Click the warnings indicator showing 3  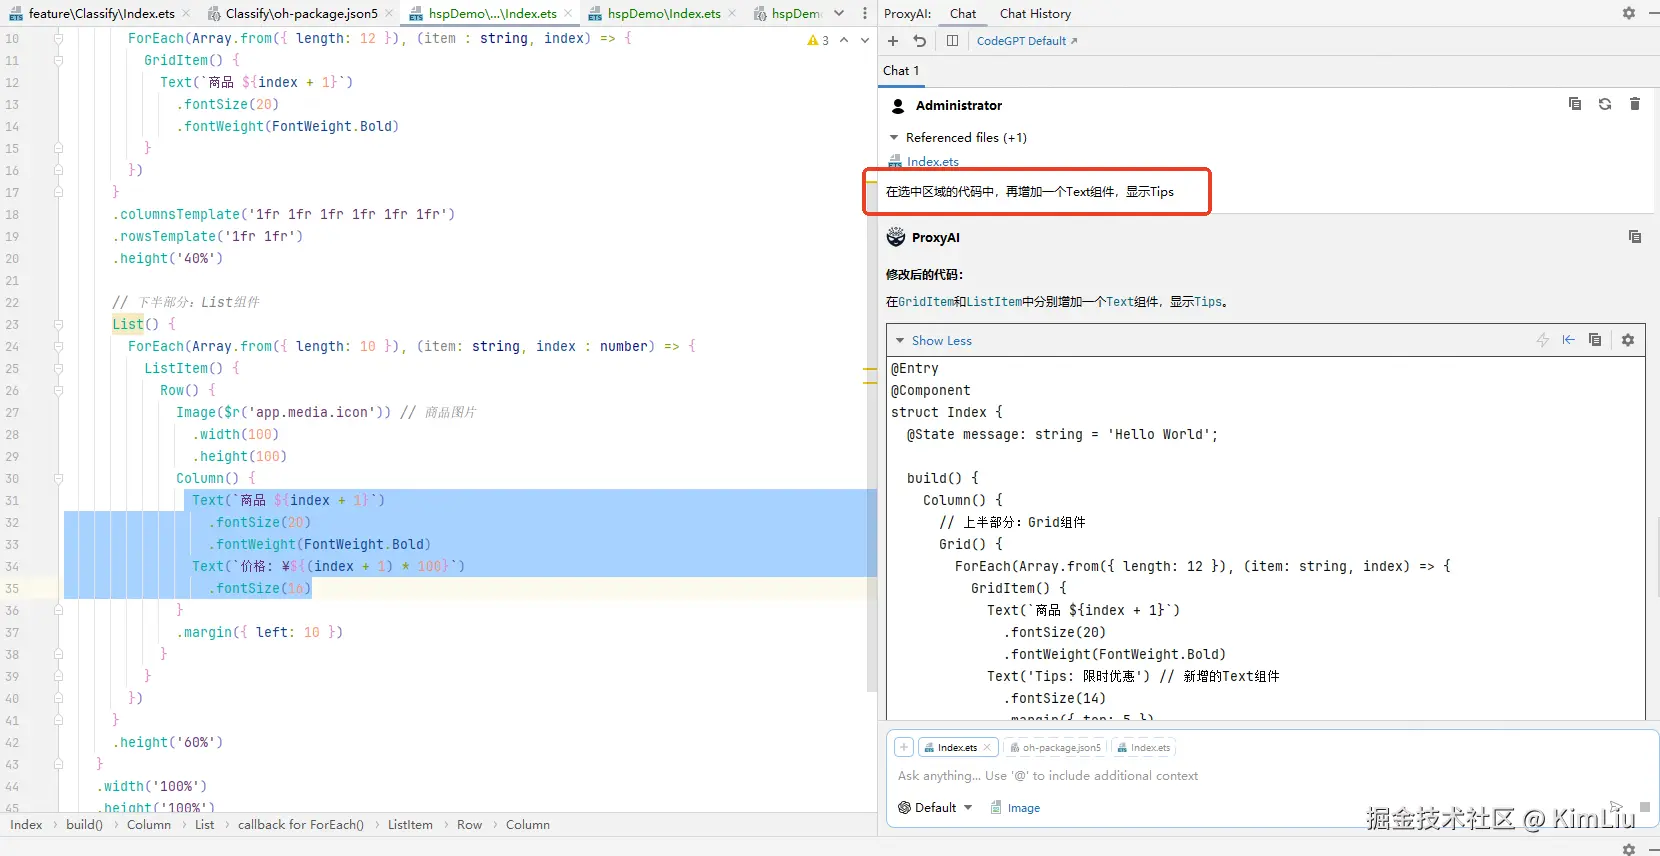click(x=818, y=40)
